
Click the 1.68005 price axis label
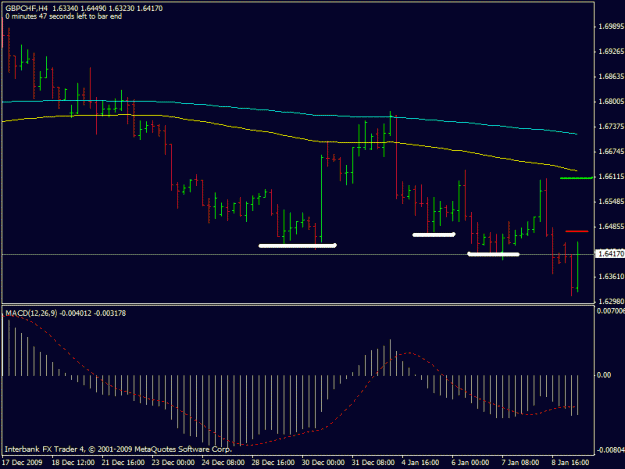(611, 102)
